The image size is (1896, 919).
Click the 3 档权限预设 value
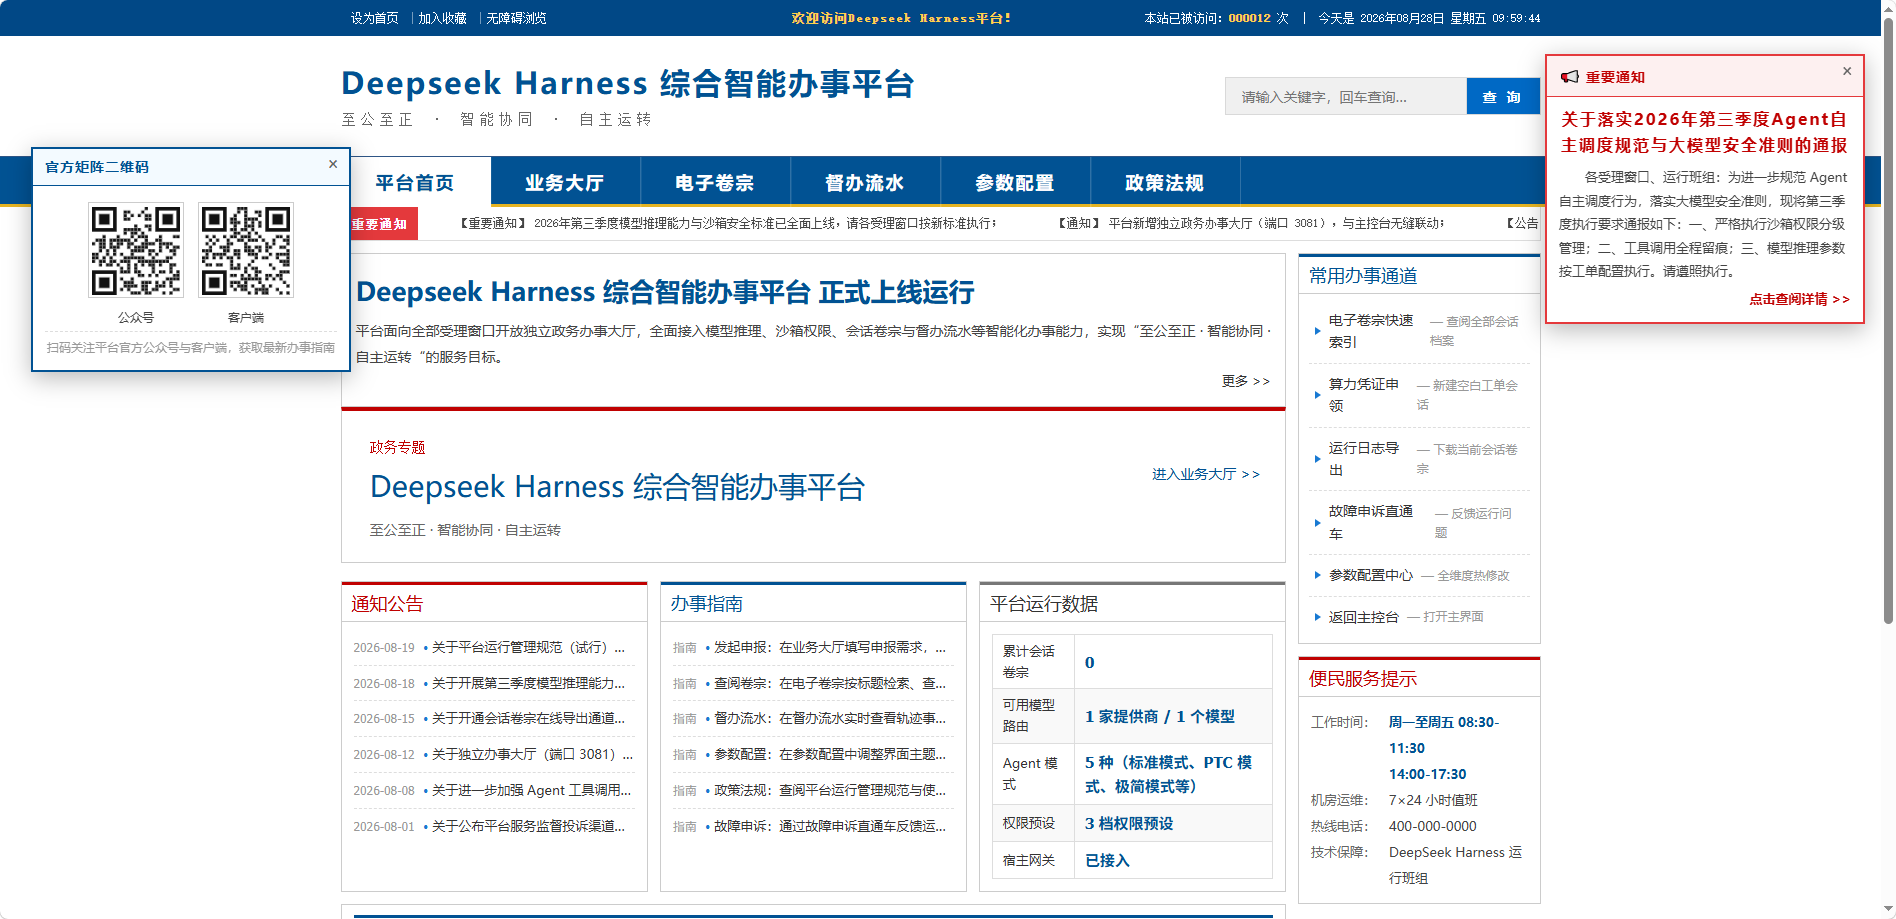[x=1129, y=823]
